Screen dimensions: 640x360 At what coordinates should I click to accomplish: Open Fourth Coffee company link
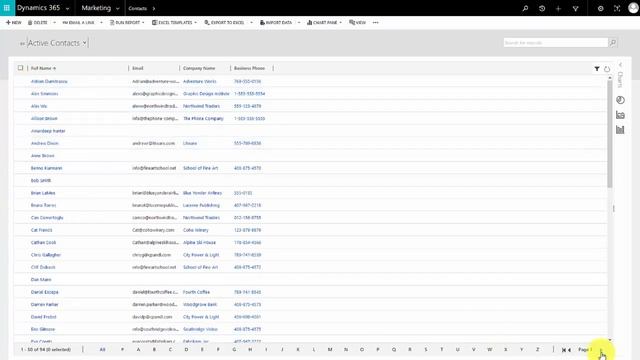[x=196, y=292]
